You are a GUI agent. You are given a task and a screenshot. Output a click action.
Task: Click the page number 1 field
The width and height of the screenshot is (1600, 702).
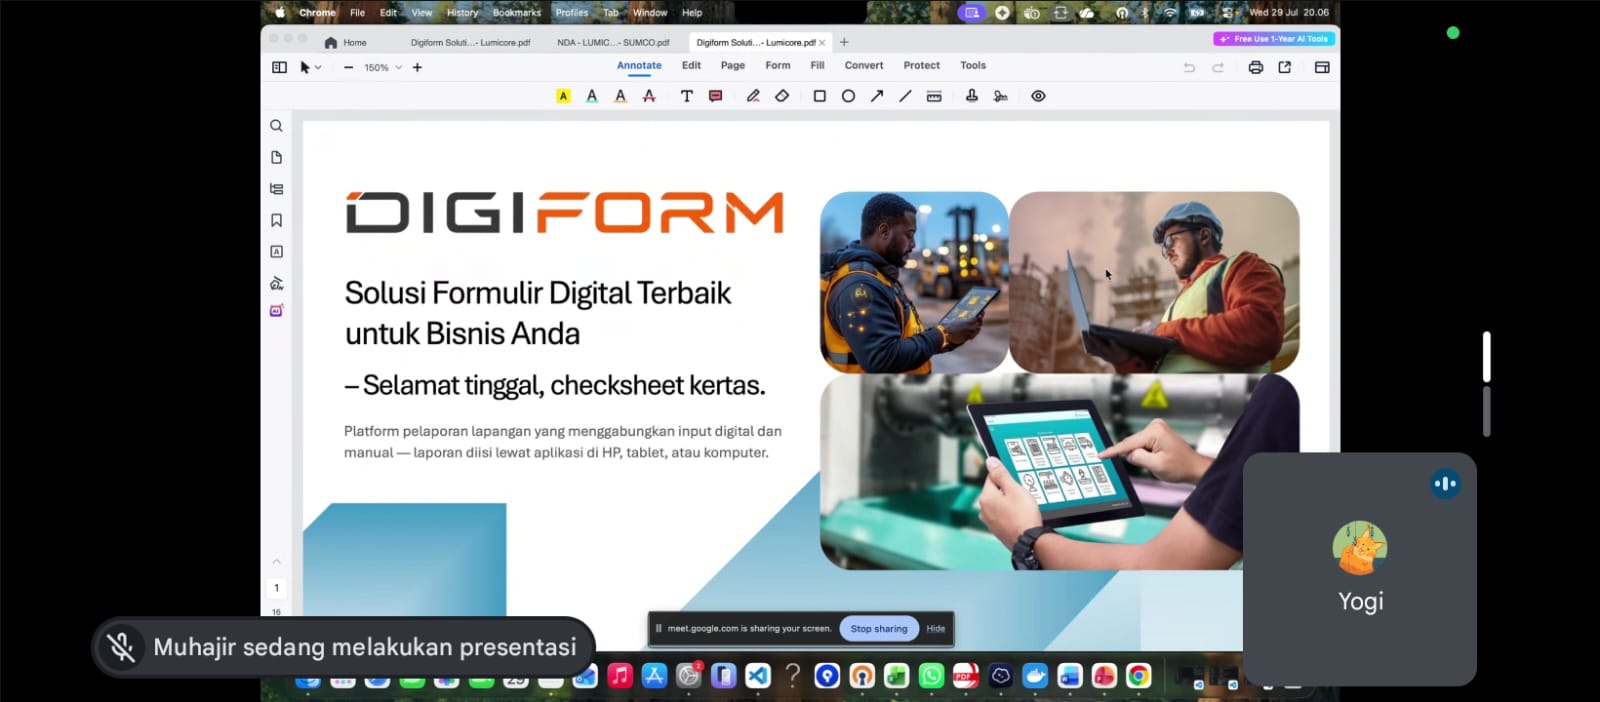(277, 588)
